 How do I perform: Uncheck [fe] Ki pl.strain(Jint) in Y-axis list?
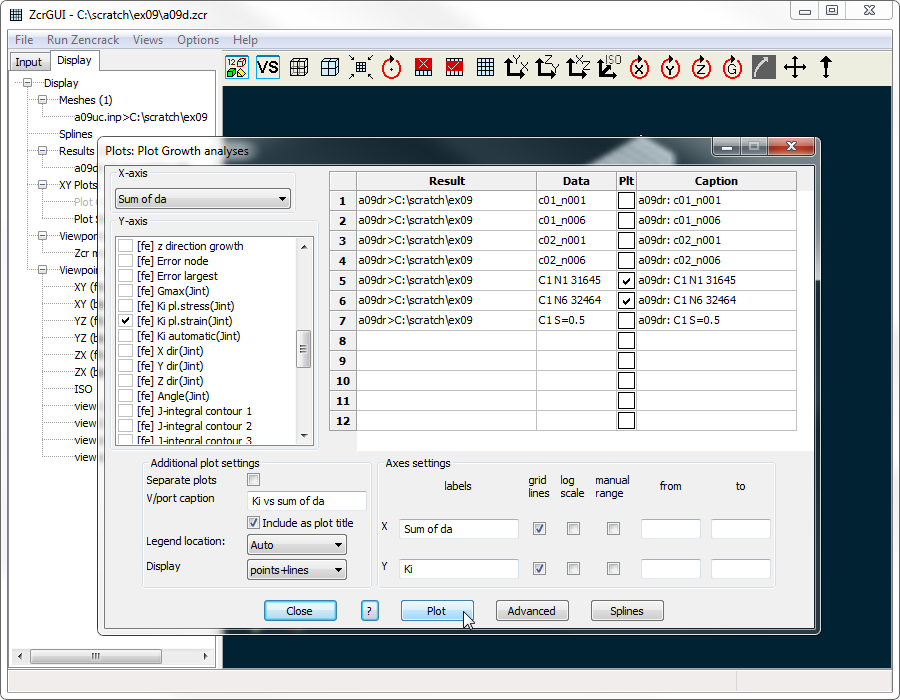coord(126,321)
